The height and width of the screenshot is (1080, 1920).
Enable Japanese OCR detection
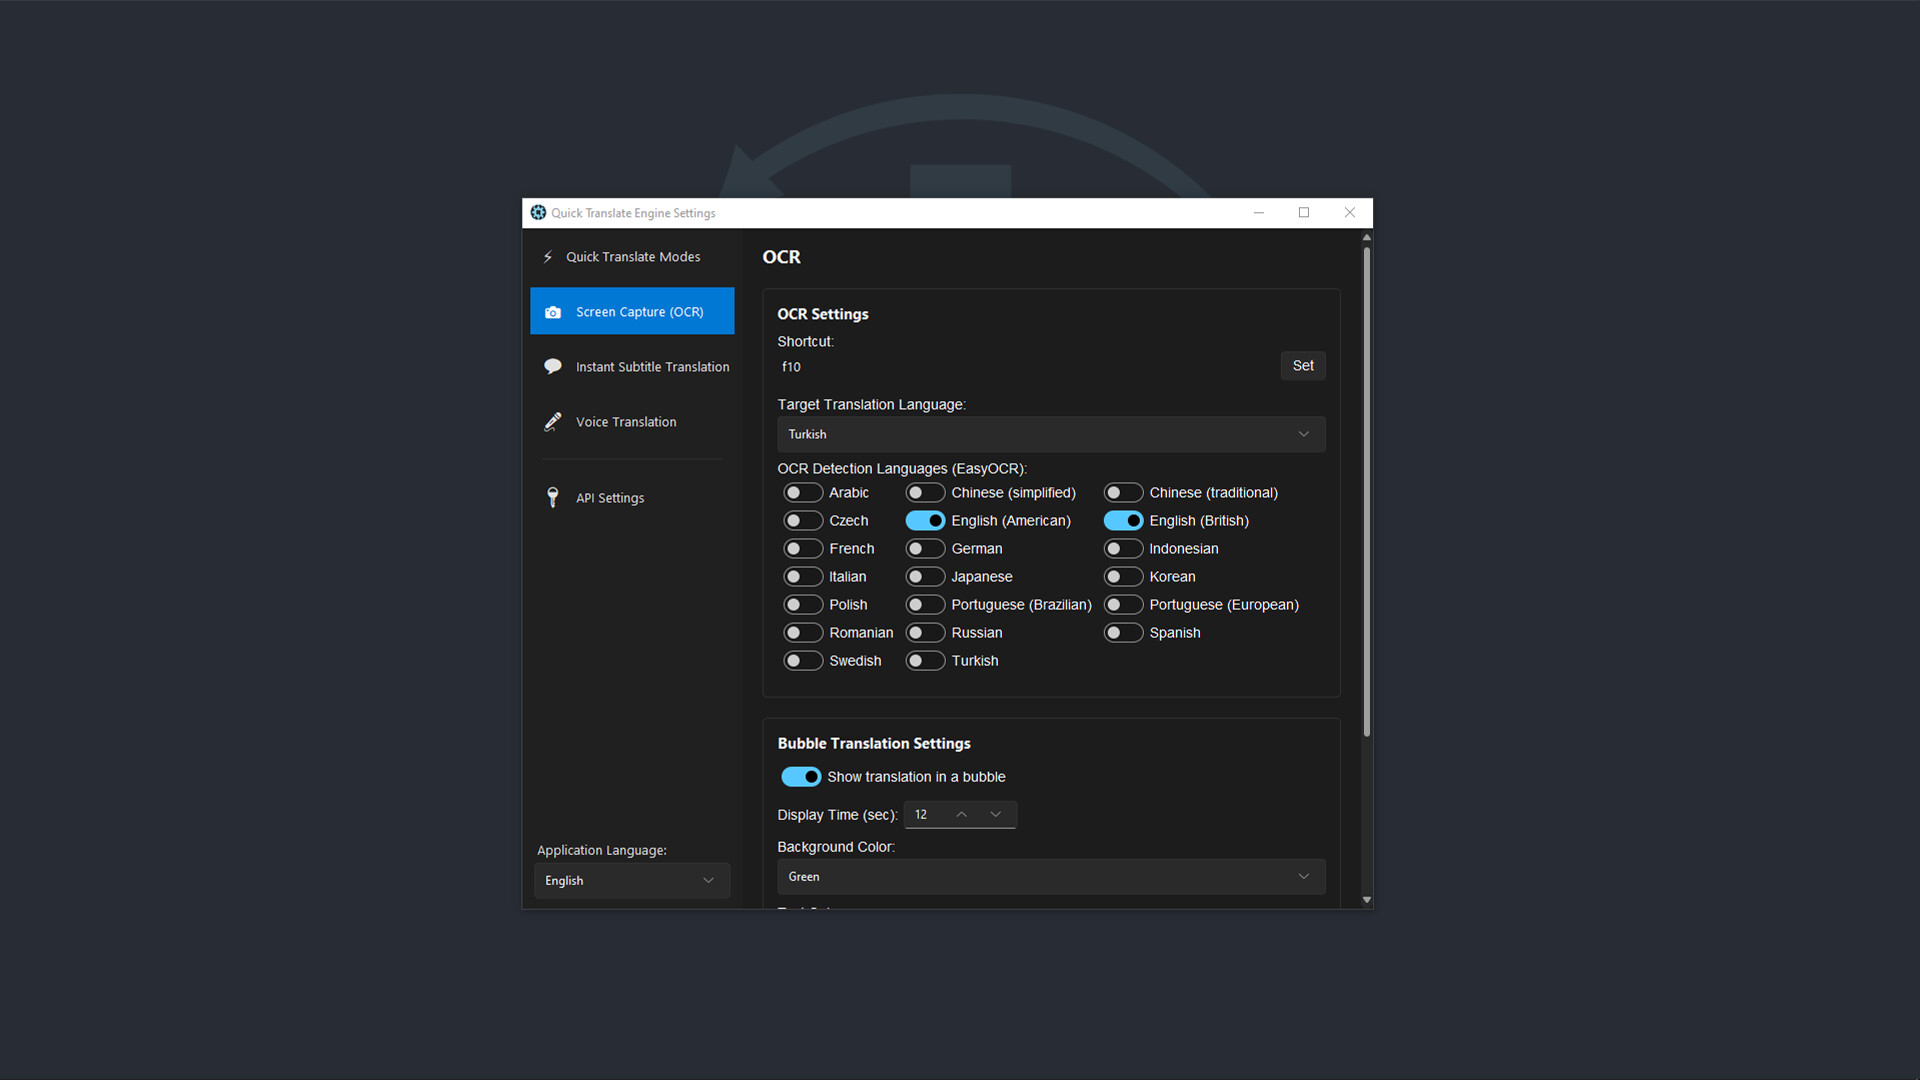(925, 576)
